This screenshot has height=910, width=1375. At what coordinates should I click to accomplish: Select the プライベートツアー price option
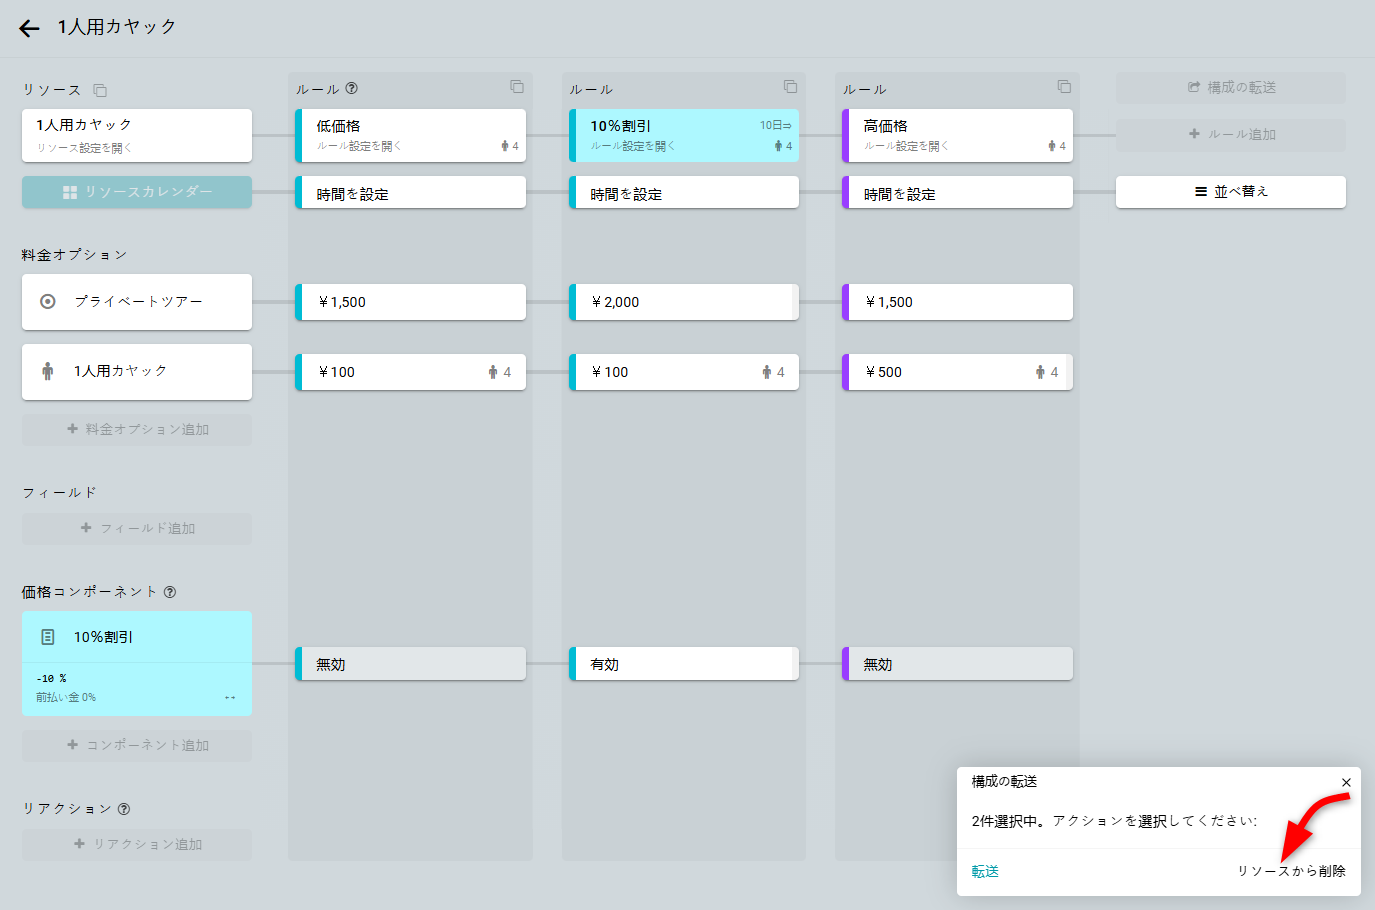click(137, 302)
